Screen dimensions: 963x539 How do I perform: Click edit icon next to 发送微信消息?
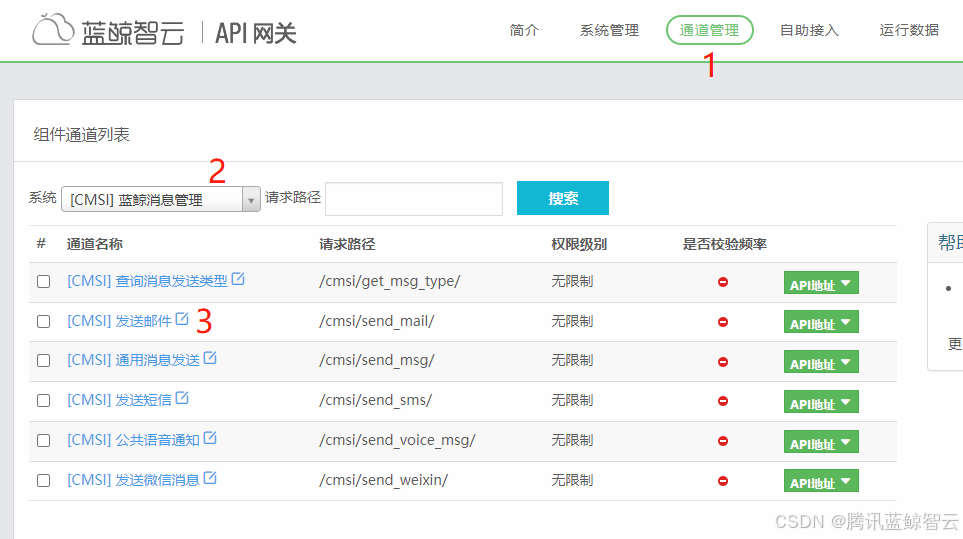[x=210, y=478]
